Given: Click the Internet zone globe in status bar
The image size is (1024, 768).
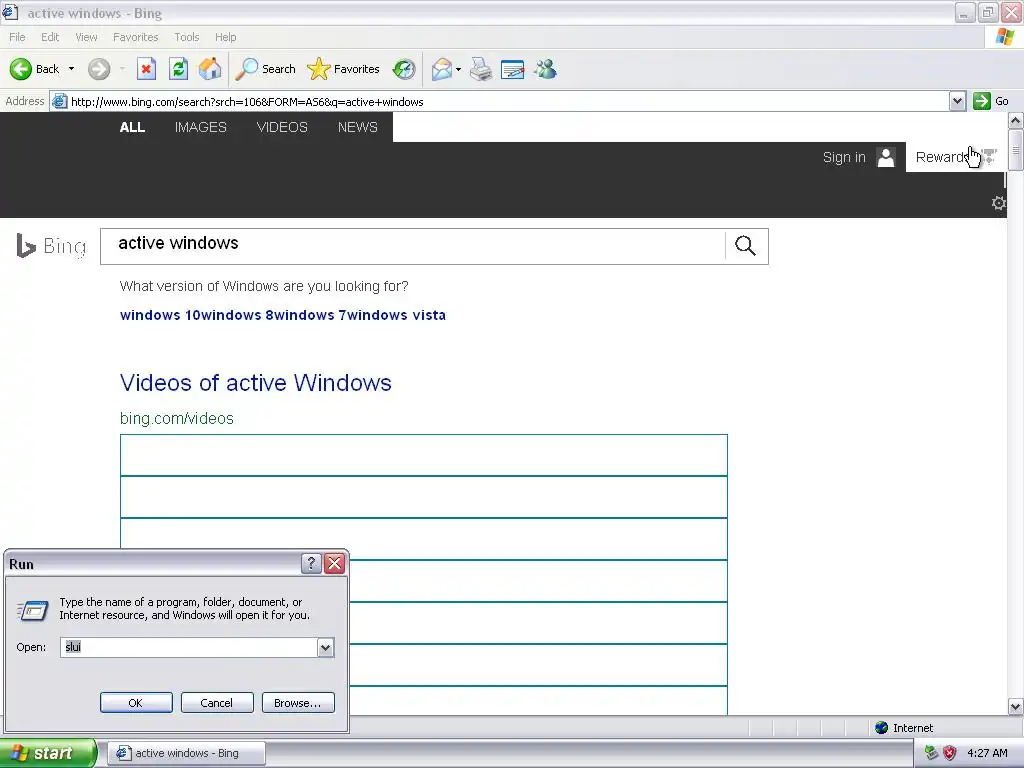Looking at the screenshot, I should point(882,728).
